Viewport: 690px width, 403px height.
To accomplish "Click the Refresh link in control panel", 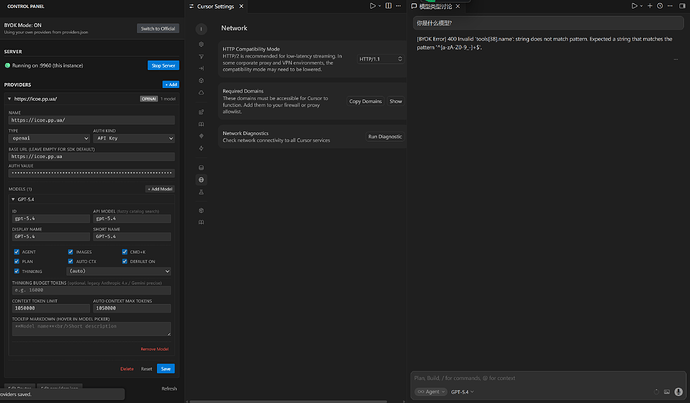I will 169,389.
